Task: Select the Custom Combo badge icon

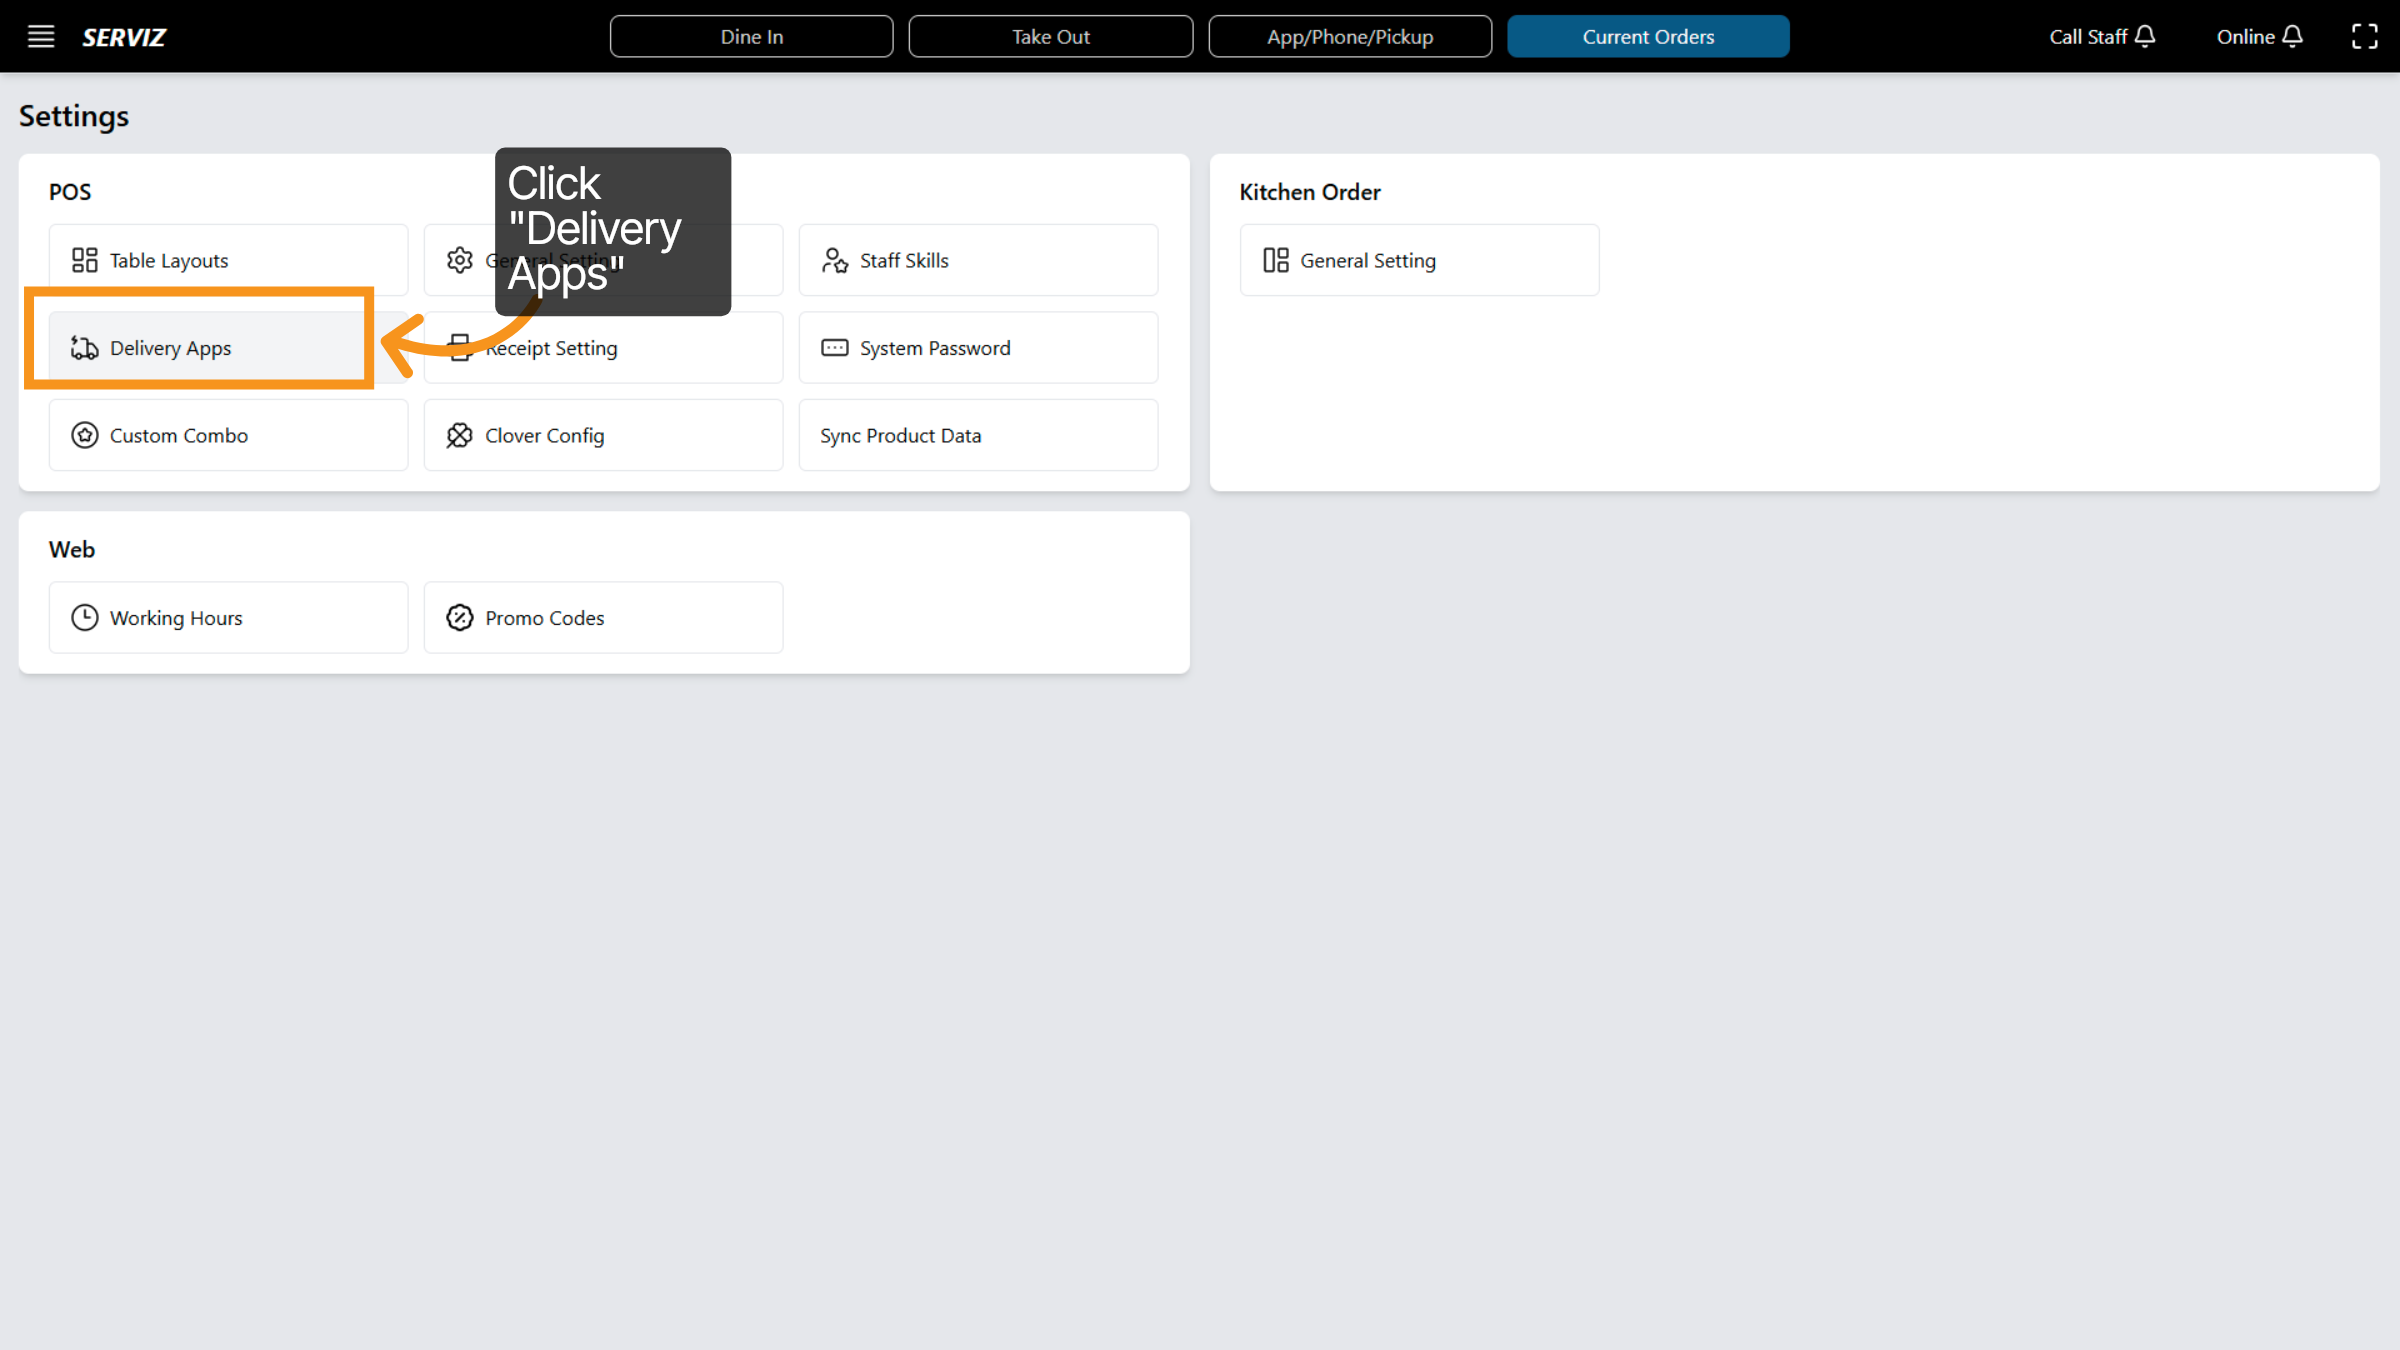Action: click(x=85, y=435)
